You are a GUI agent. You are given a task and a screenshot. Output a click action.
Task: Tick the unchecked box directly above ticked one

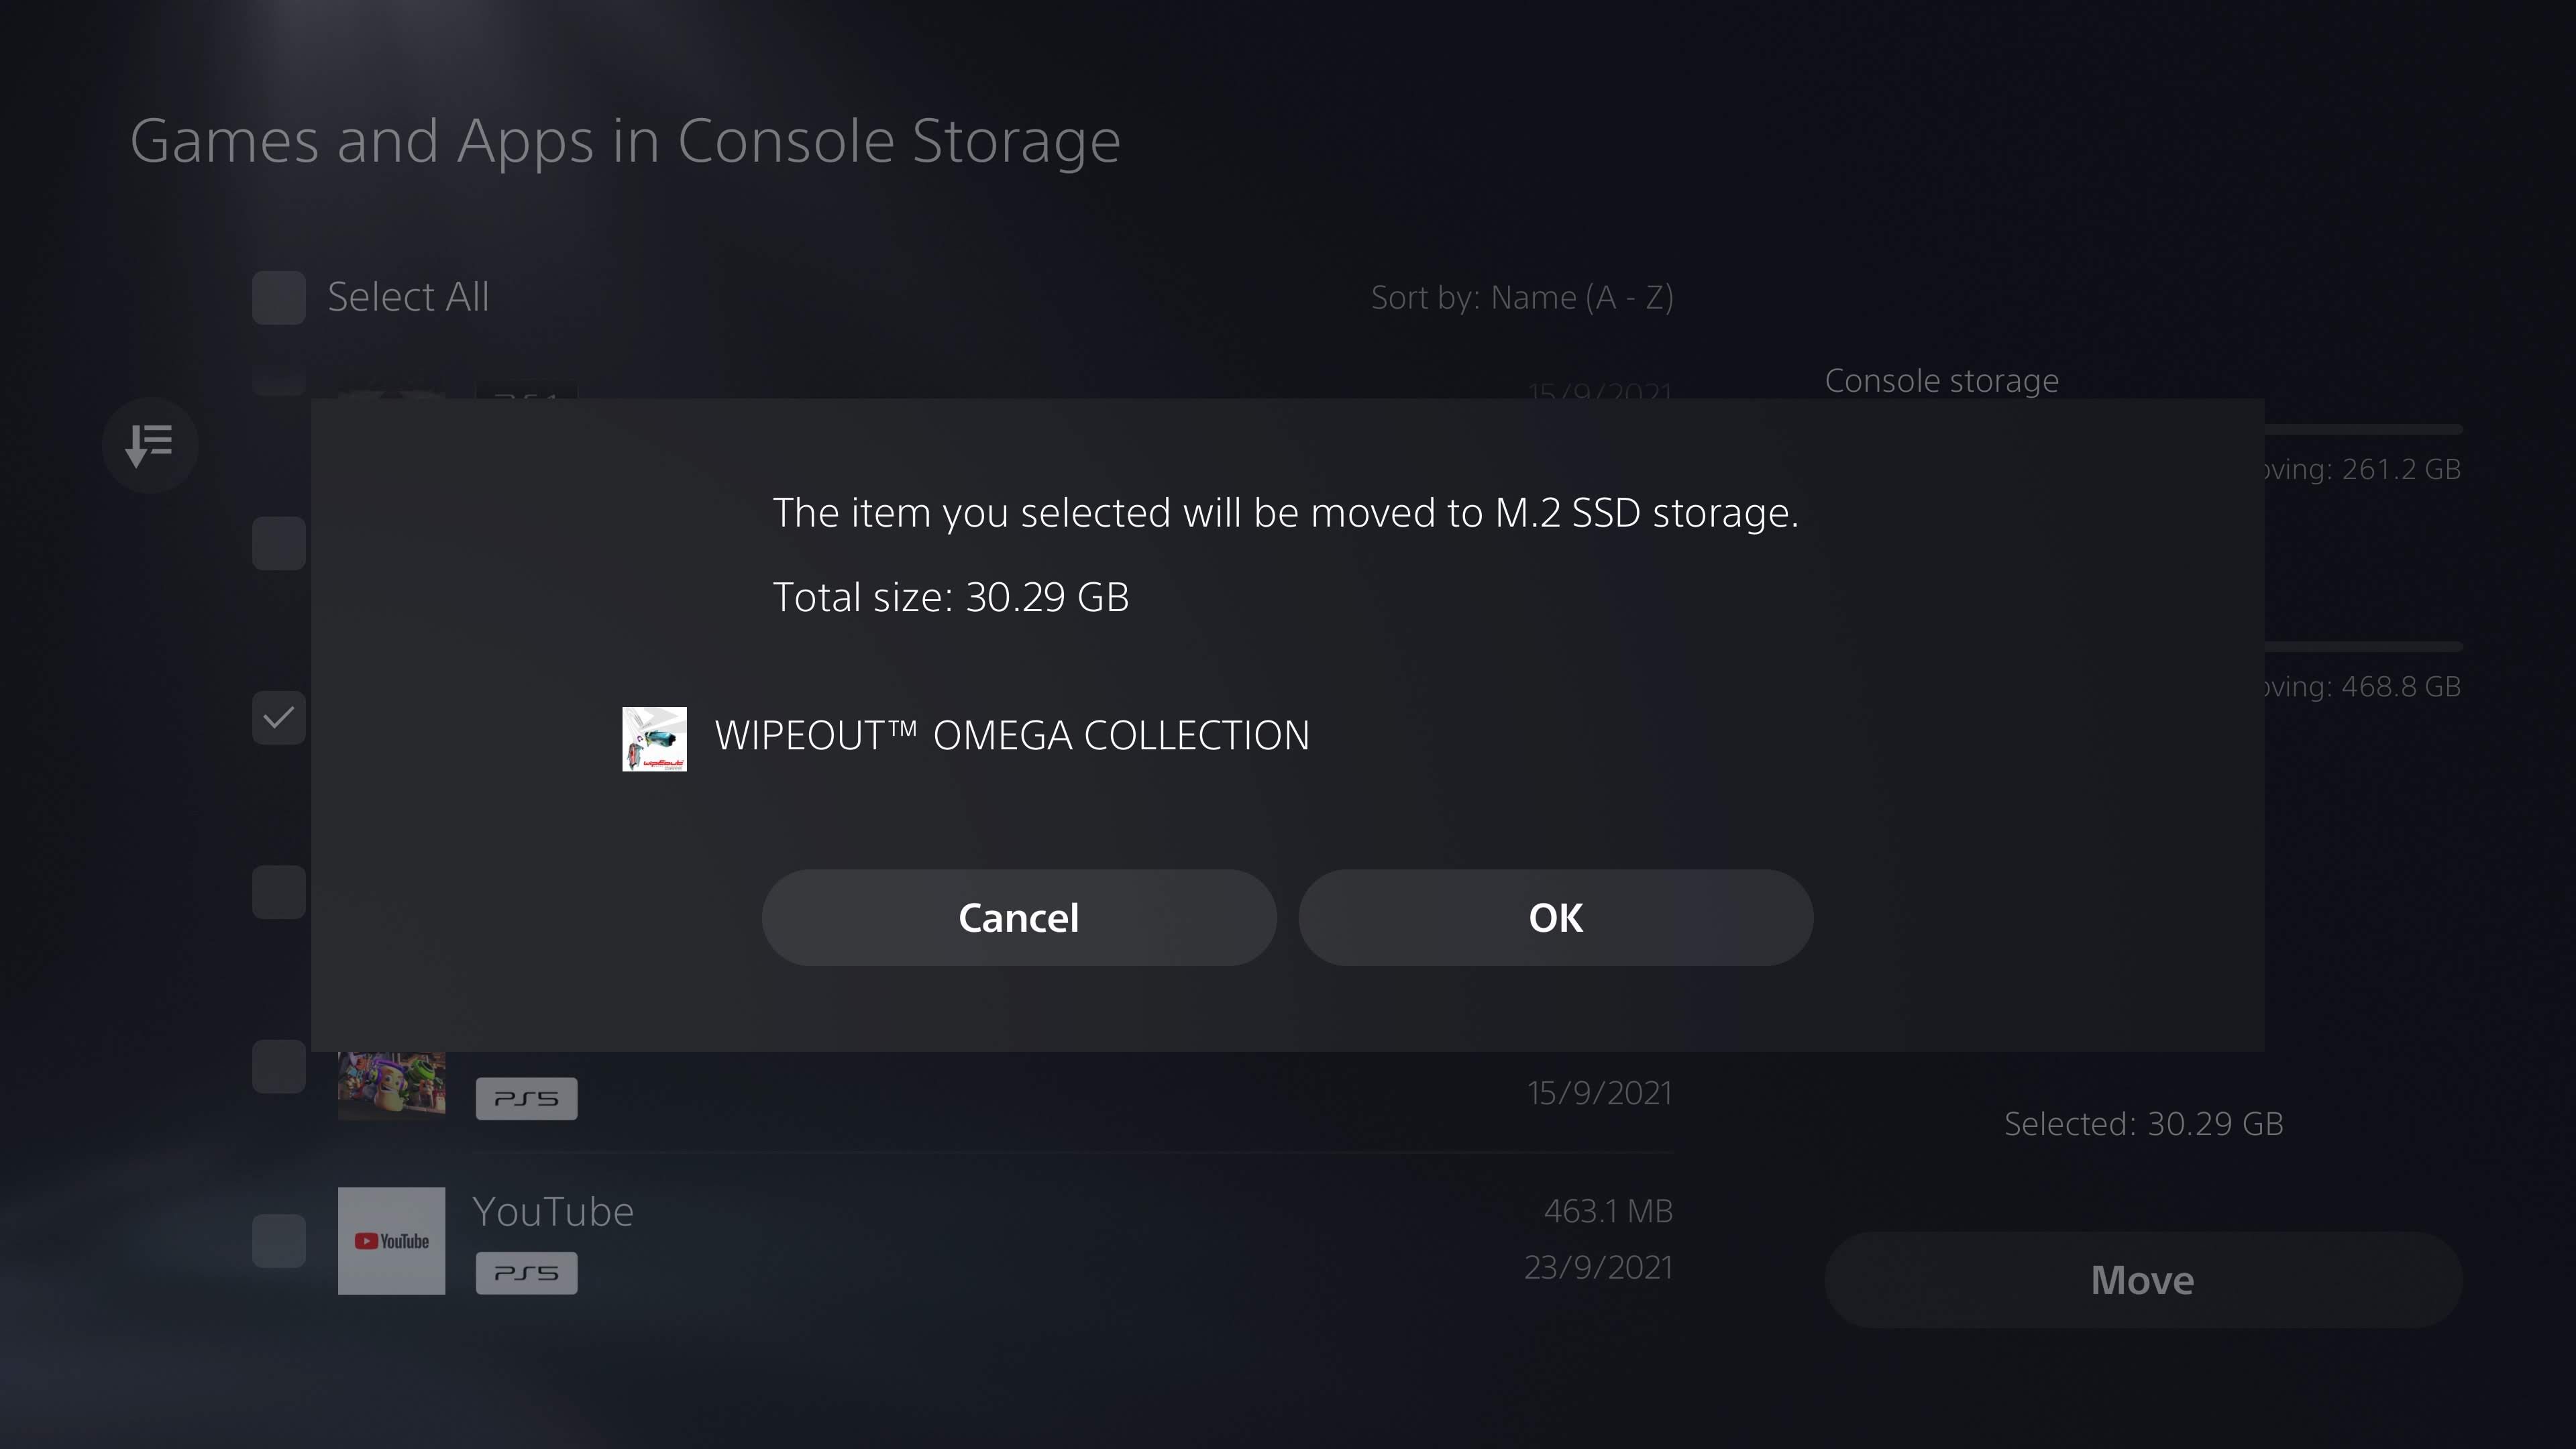click(x=279, y=543)
